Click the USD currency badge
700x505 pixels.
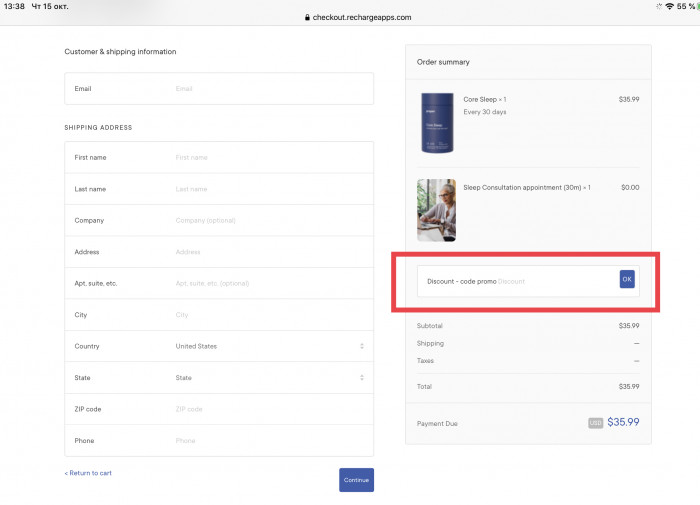coord(596,423)
